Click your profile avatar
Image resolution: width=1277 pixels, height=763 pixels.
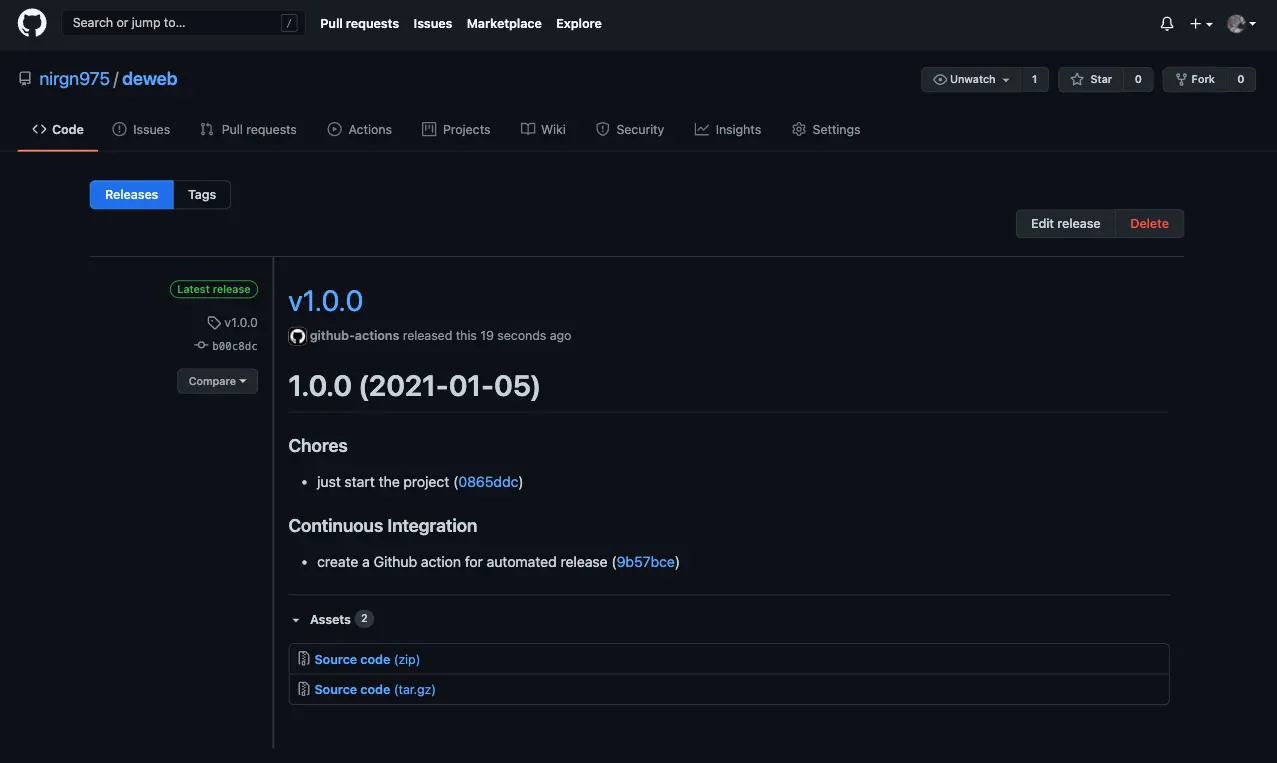click(x=1235, y=22)
